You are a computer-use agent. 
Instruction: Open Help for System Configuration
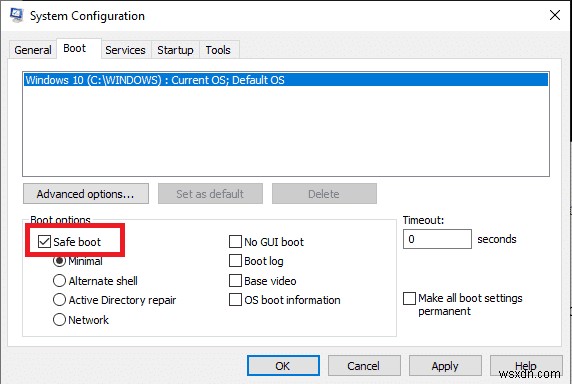526,366
